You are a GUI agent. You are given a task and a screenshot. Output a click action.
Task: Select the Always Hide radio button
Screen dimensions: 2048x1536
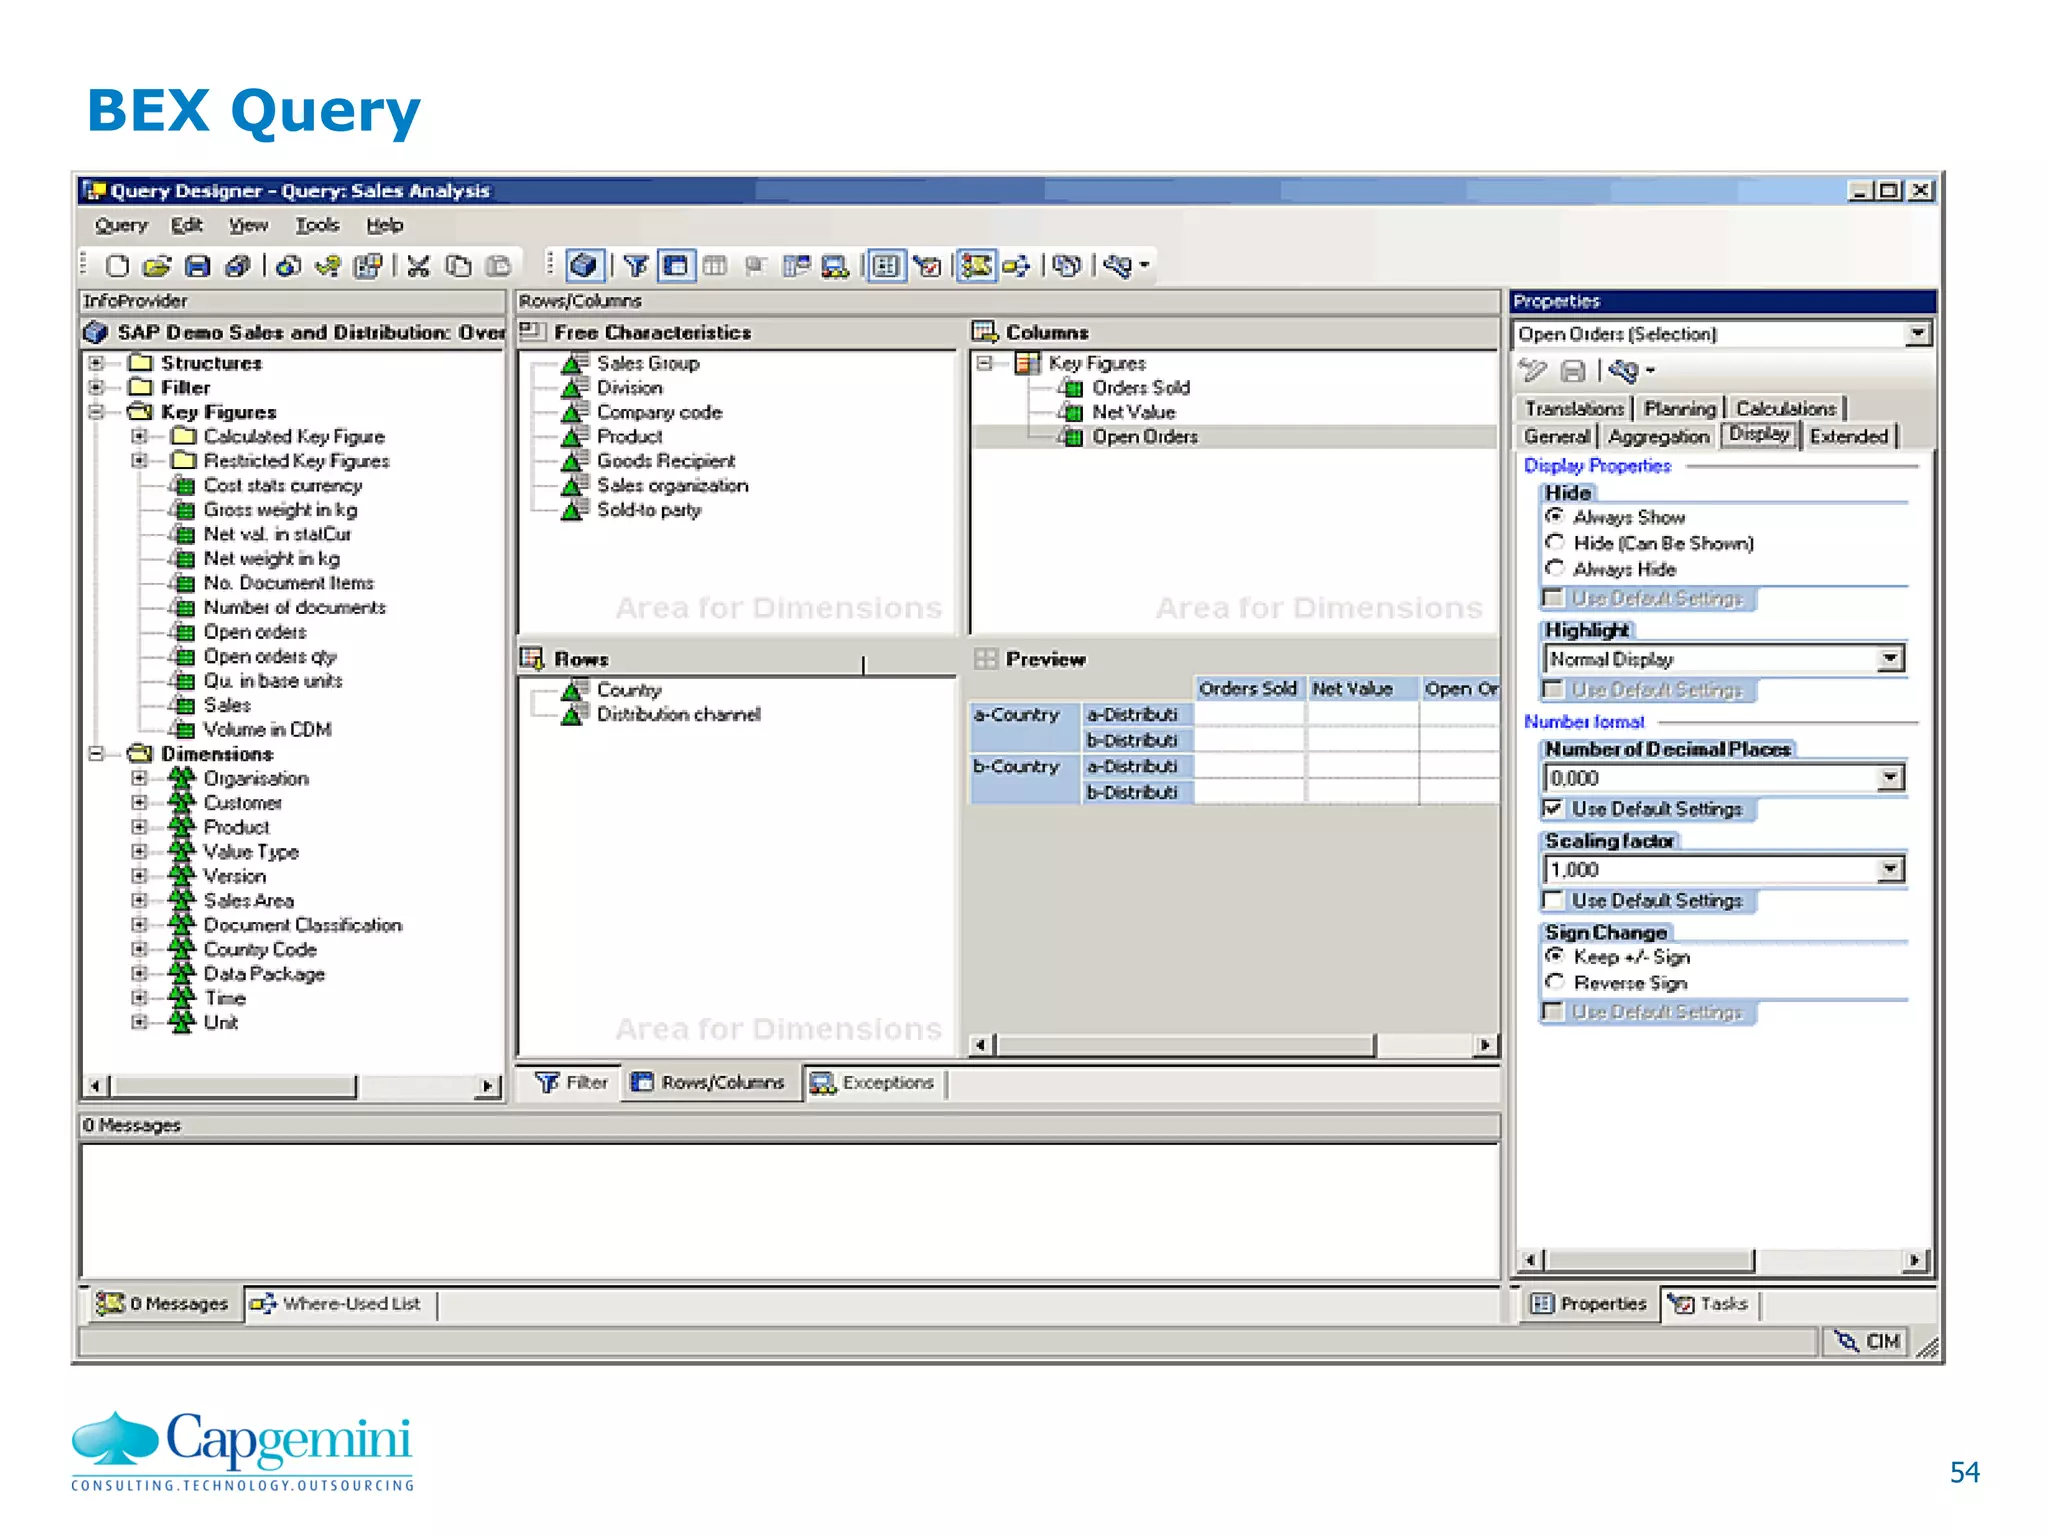pos(1555,568)
